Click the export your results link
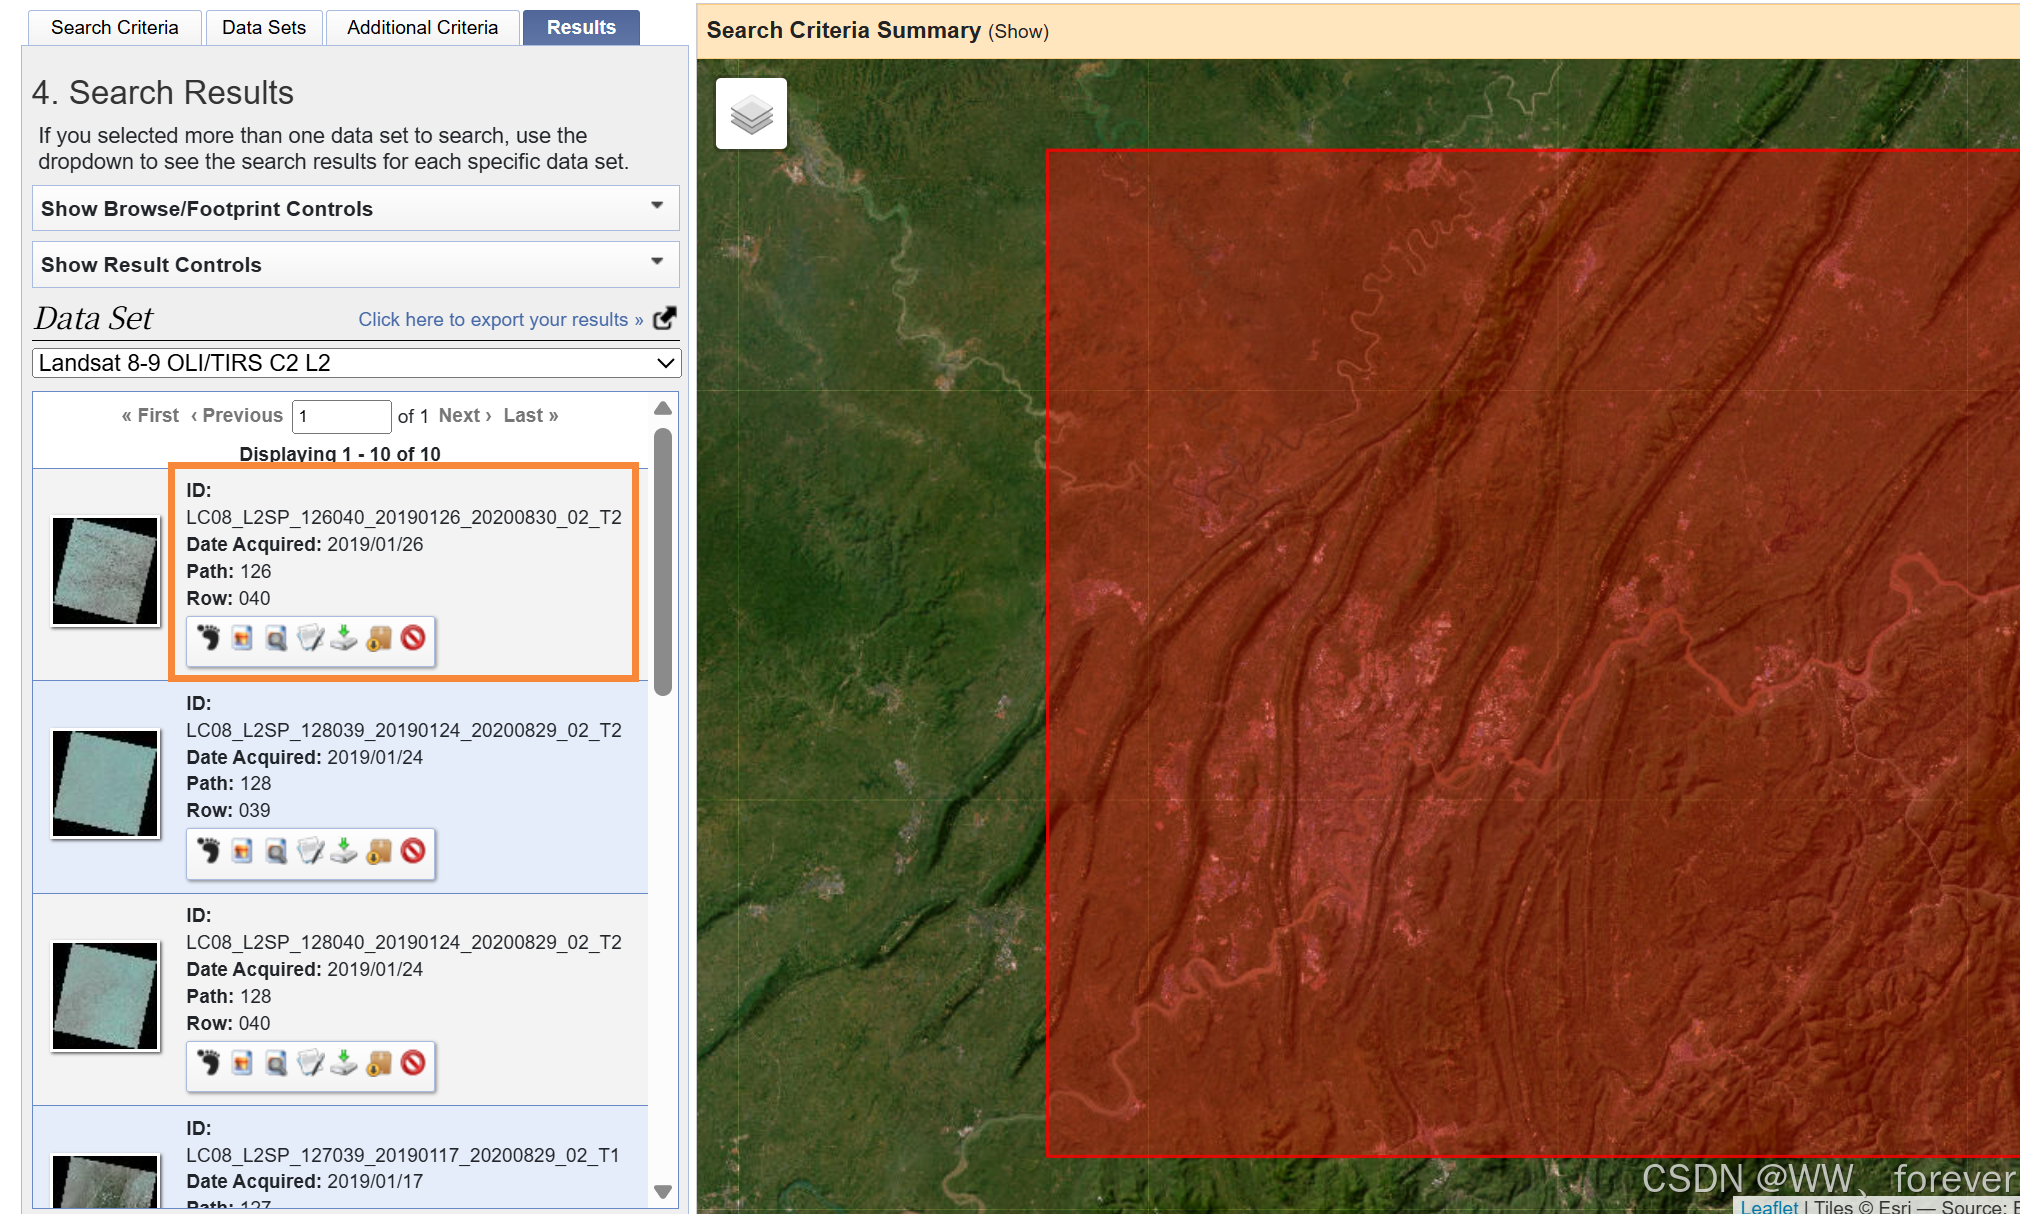The width and height of the screenshot is (2020, 1214). pos(500,319)
